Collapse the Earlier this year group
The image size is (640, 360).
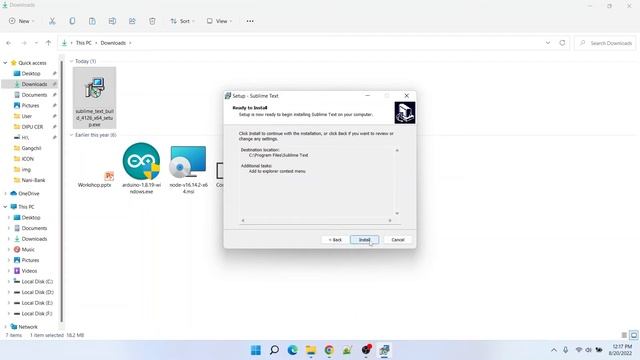[x=71, y=135]
